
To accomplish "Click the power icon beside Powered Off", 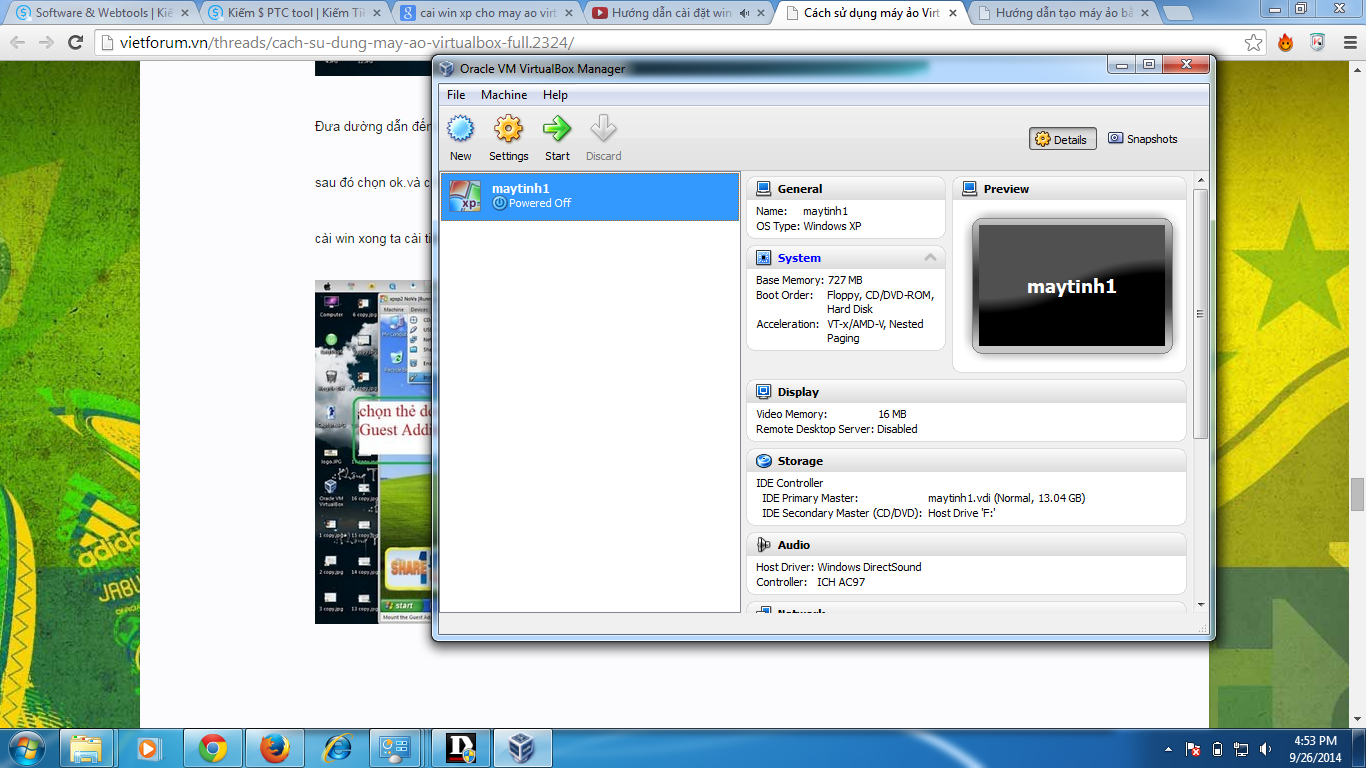I will tap(499, 203).
